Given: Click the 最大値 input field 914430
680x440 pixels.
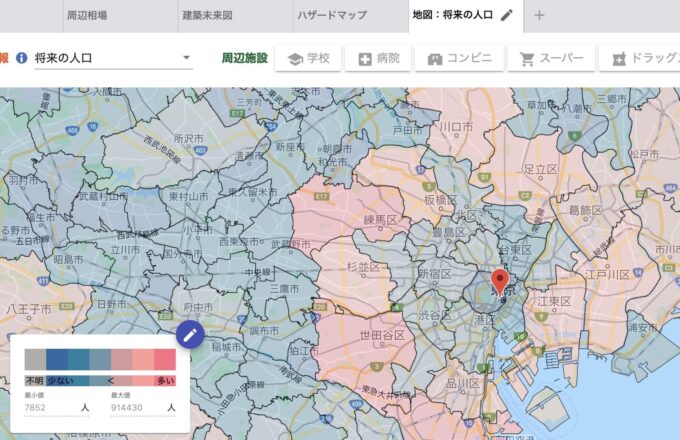Looking at the screenshot, I should click(134, 408).
